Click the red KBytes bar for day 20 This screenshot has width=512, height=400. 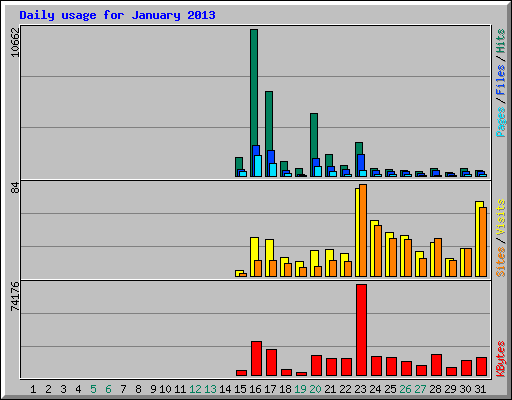[316, 365]
